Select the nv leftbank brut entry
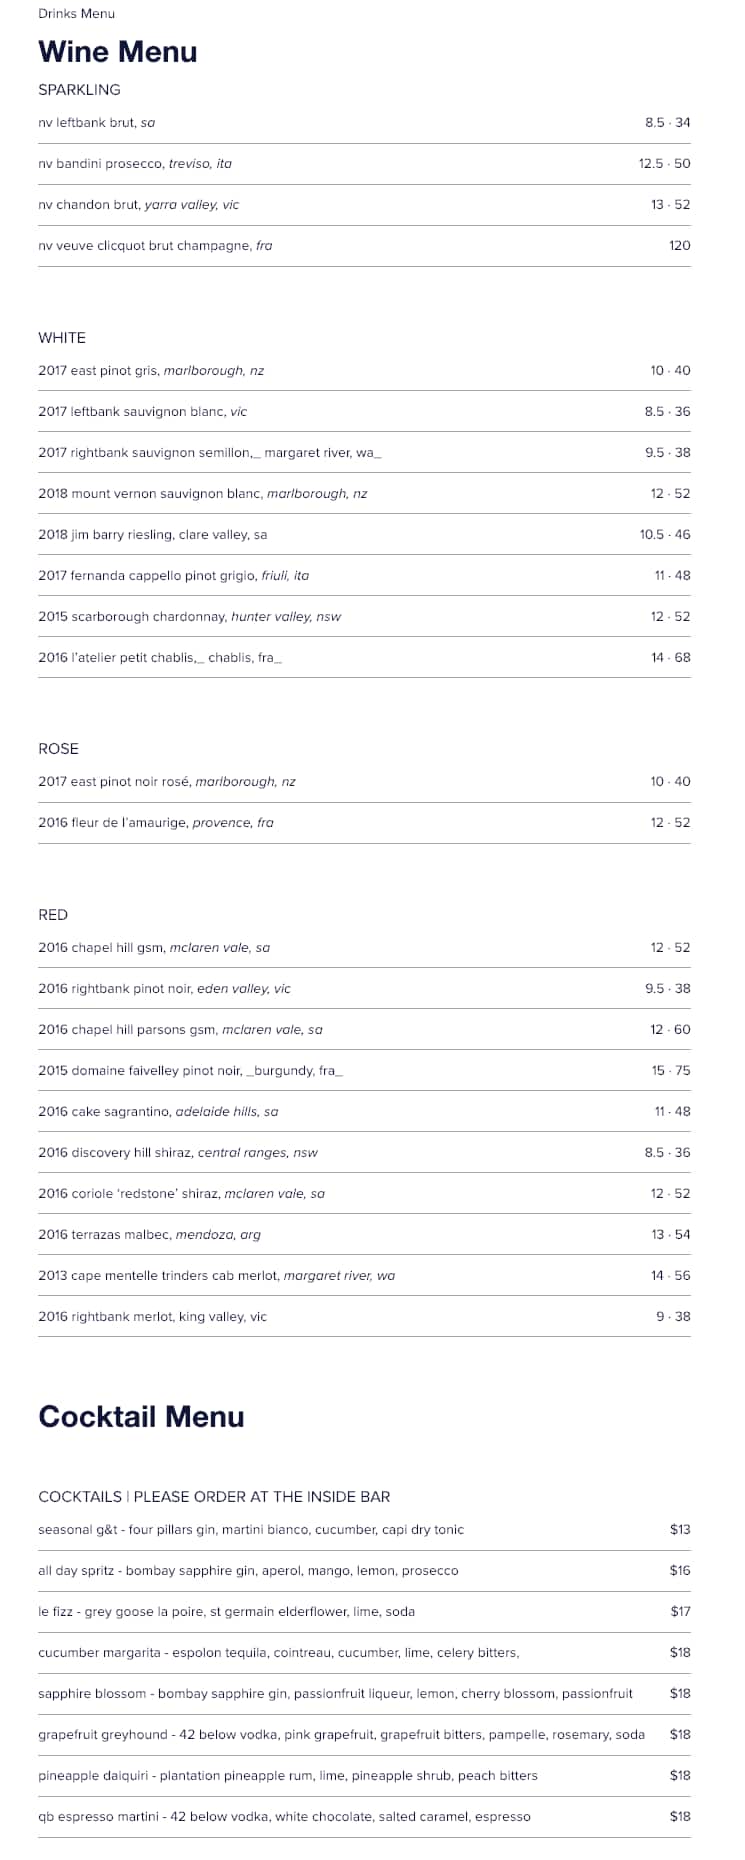The image size is (745, 1860). click(x=97, y=123)
